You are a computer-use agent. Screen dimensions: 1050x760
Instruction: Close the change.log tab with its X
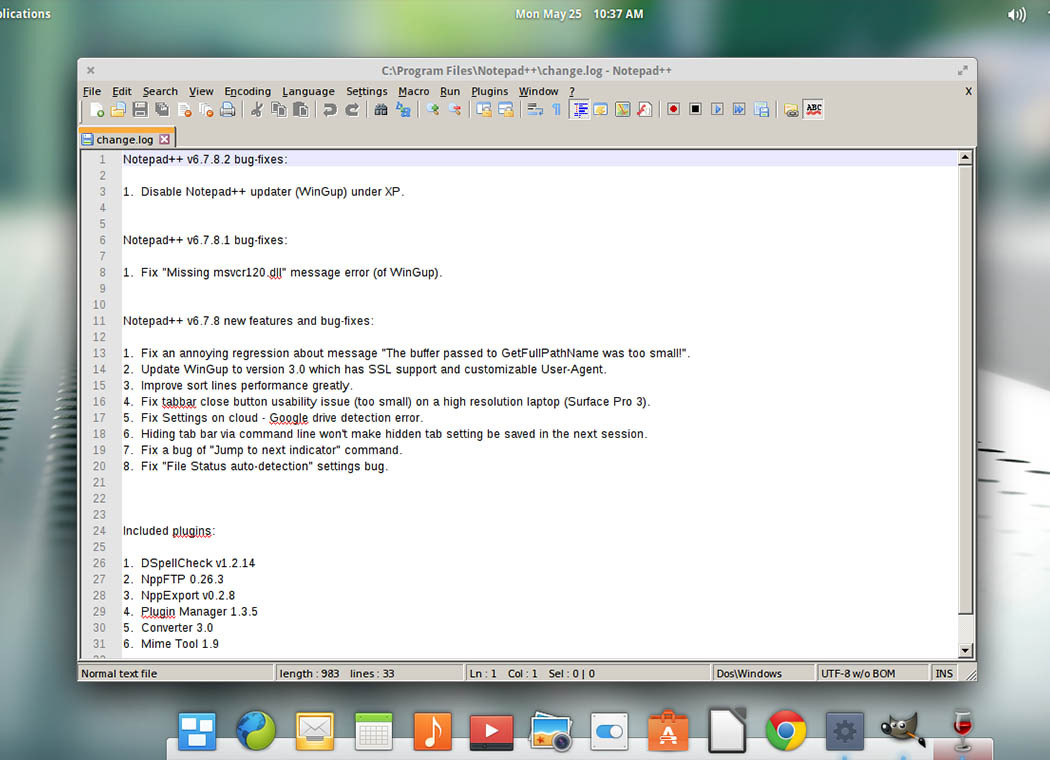coord(164,139)
